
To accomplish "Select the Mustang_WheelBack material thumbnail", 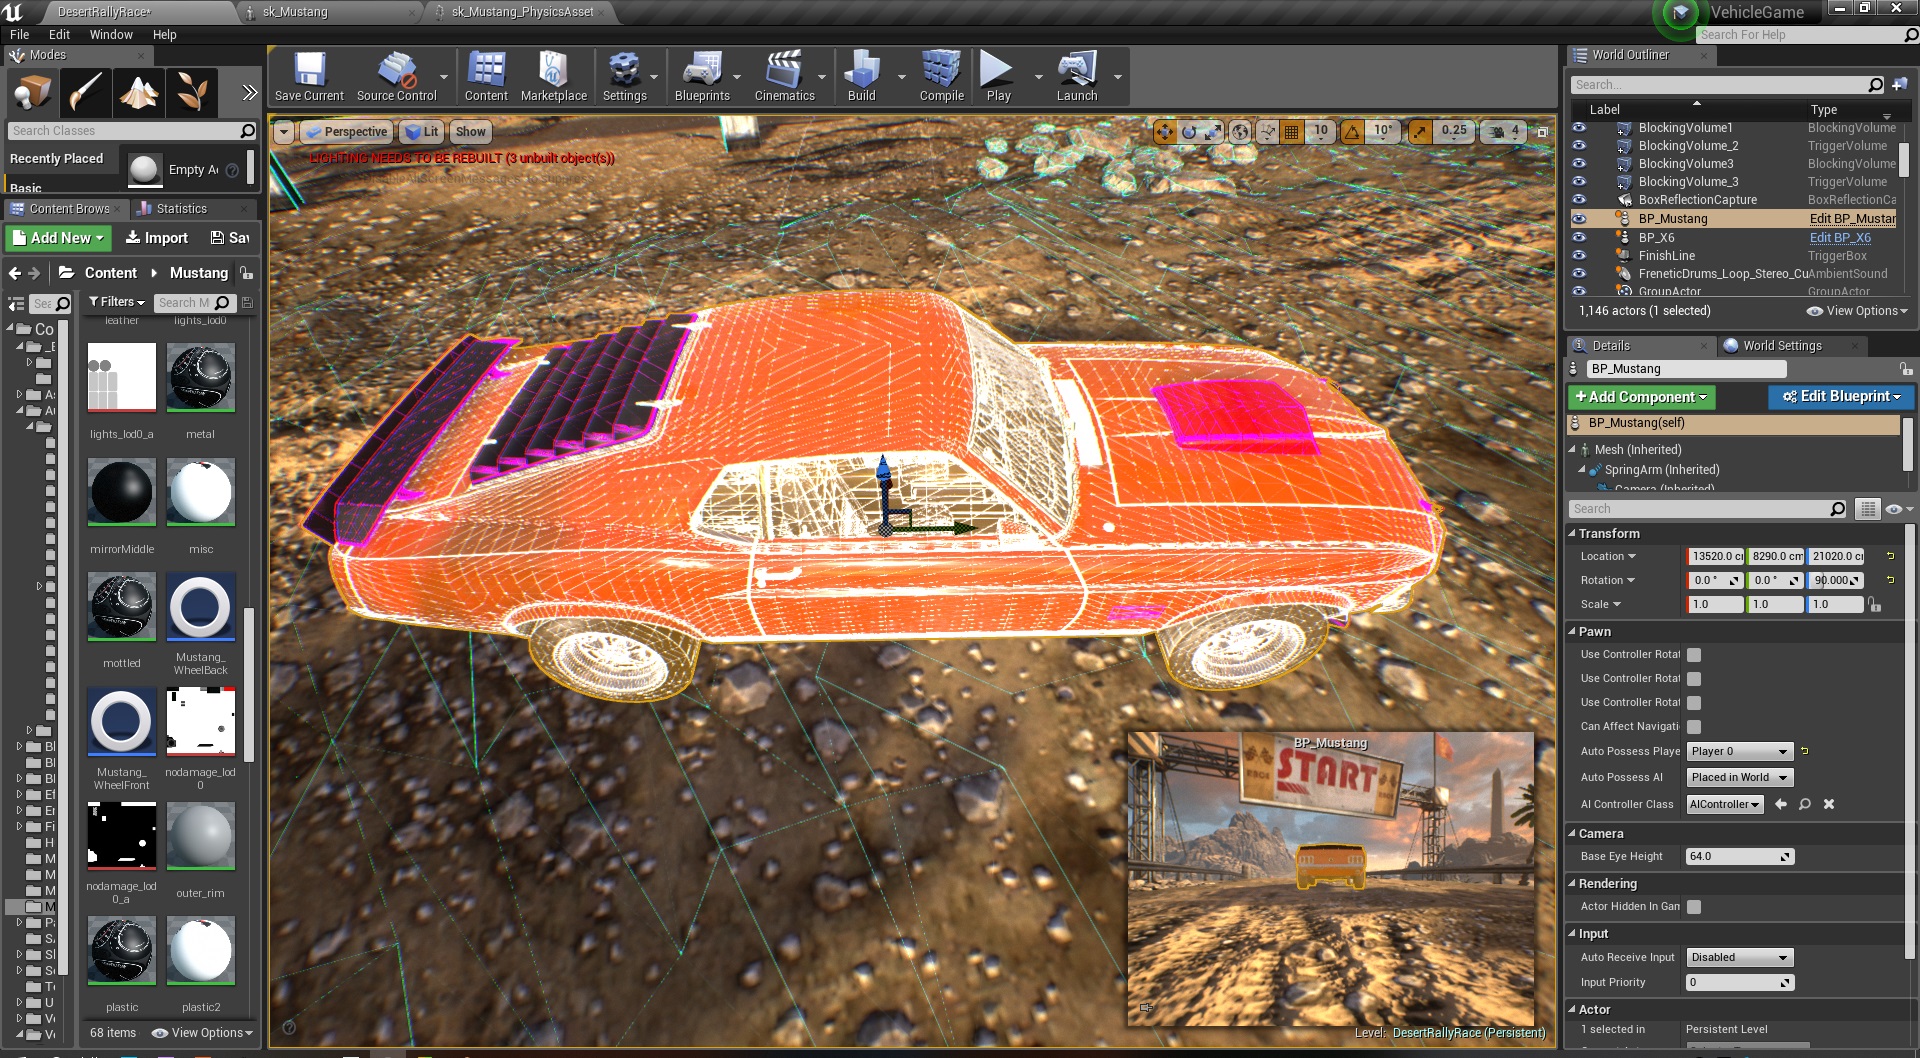I will click(x=200, y=607).
